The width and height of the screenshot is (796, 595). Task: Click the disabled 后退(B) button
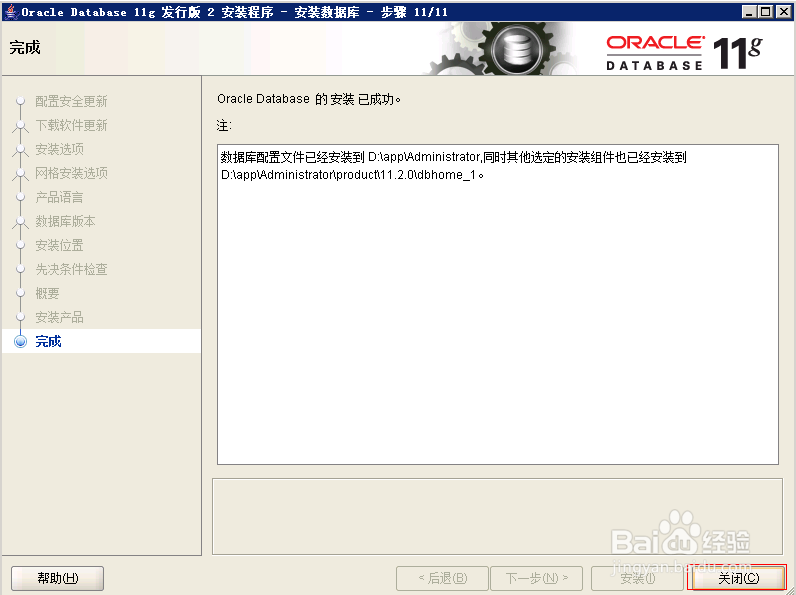point(442,578)
